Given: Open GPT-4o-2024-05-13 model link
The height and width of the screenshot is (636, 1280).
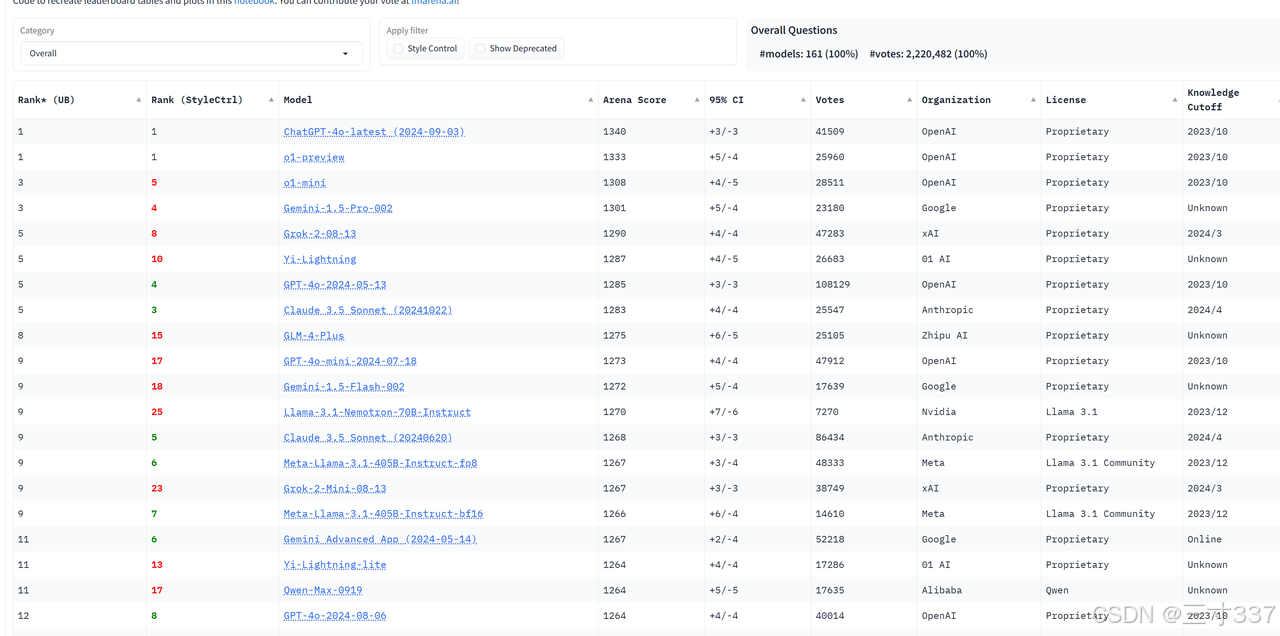Looking at the screenshot, I should [x=335, y=285].
